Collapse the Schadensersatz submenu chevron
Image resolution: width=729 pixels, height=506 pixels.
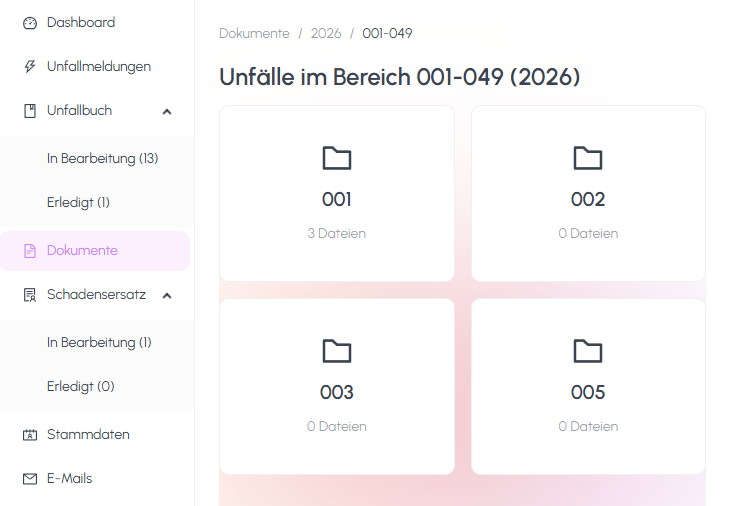[x=167, y=295]
